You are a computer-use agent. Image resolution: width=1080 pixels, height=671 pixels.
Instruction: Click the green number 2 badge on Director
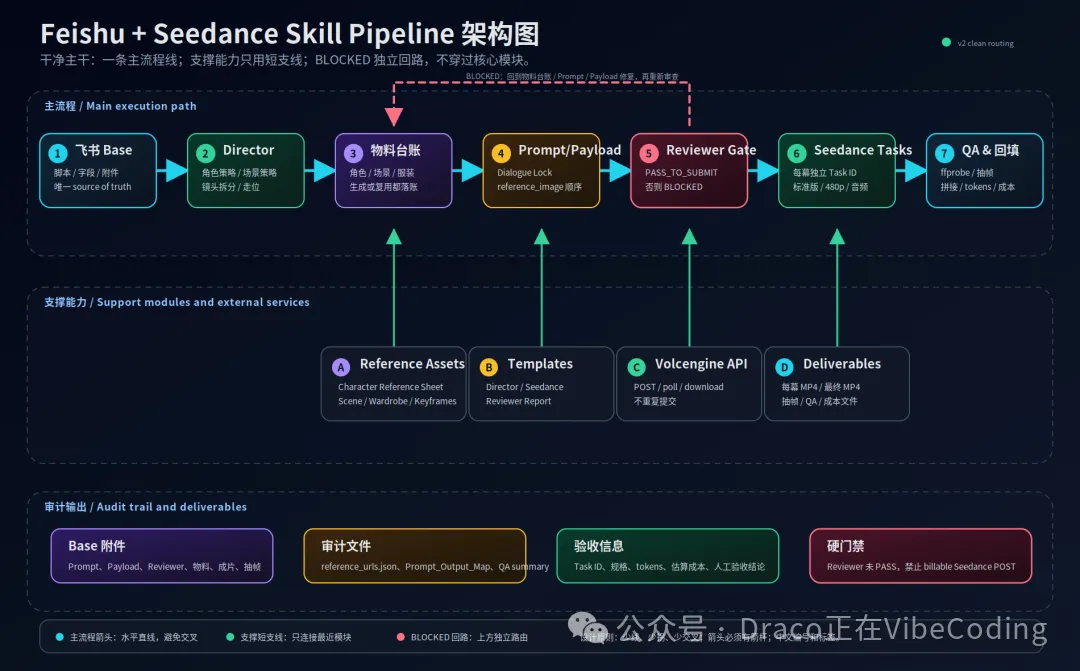tap(205, 153)
